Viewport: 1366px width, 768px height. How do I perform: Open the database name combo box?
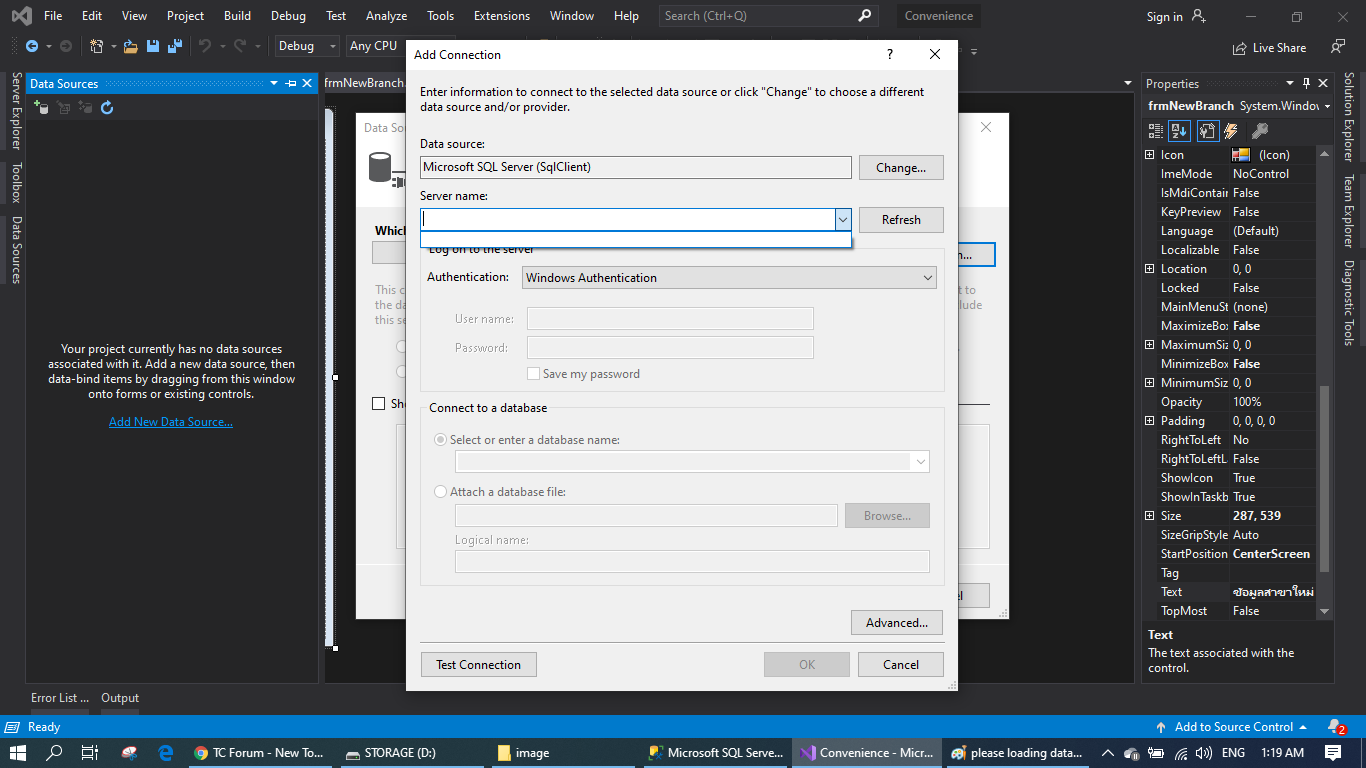coord(692,461)
